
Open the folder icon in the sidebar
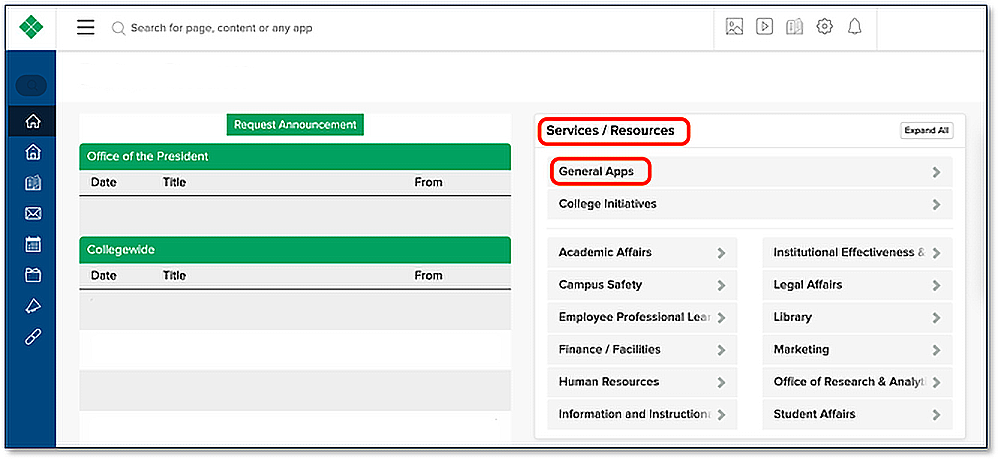pos(33,275)
